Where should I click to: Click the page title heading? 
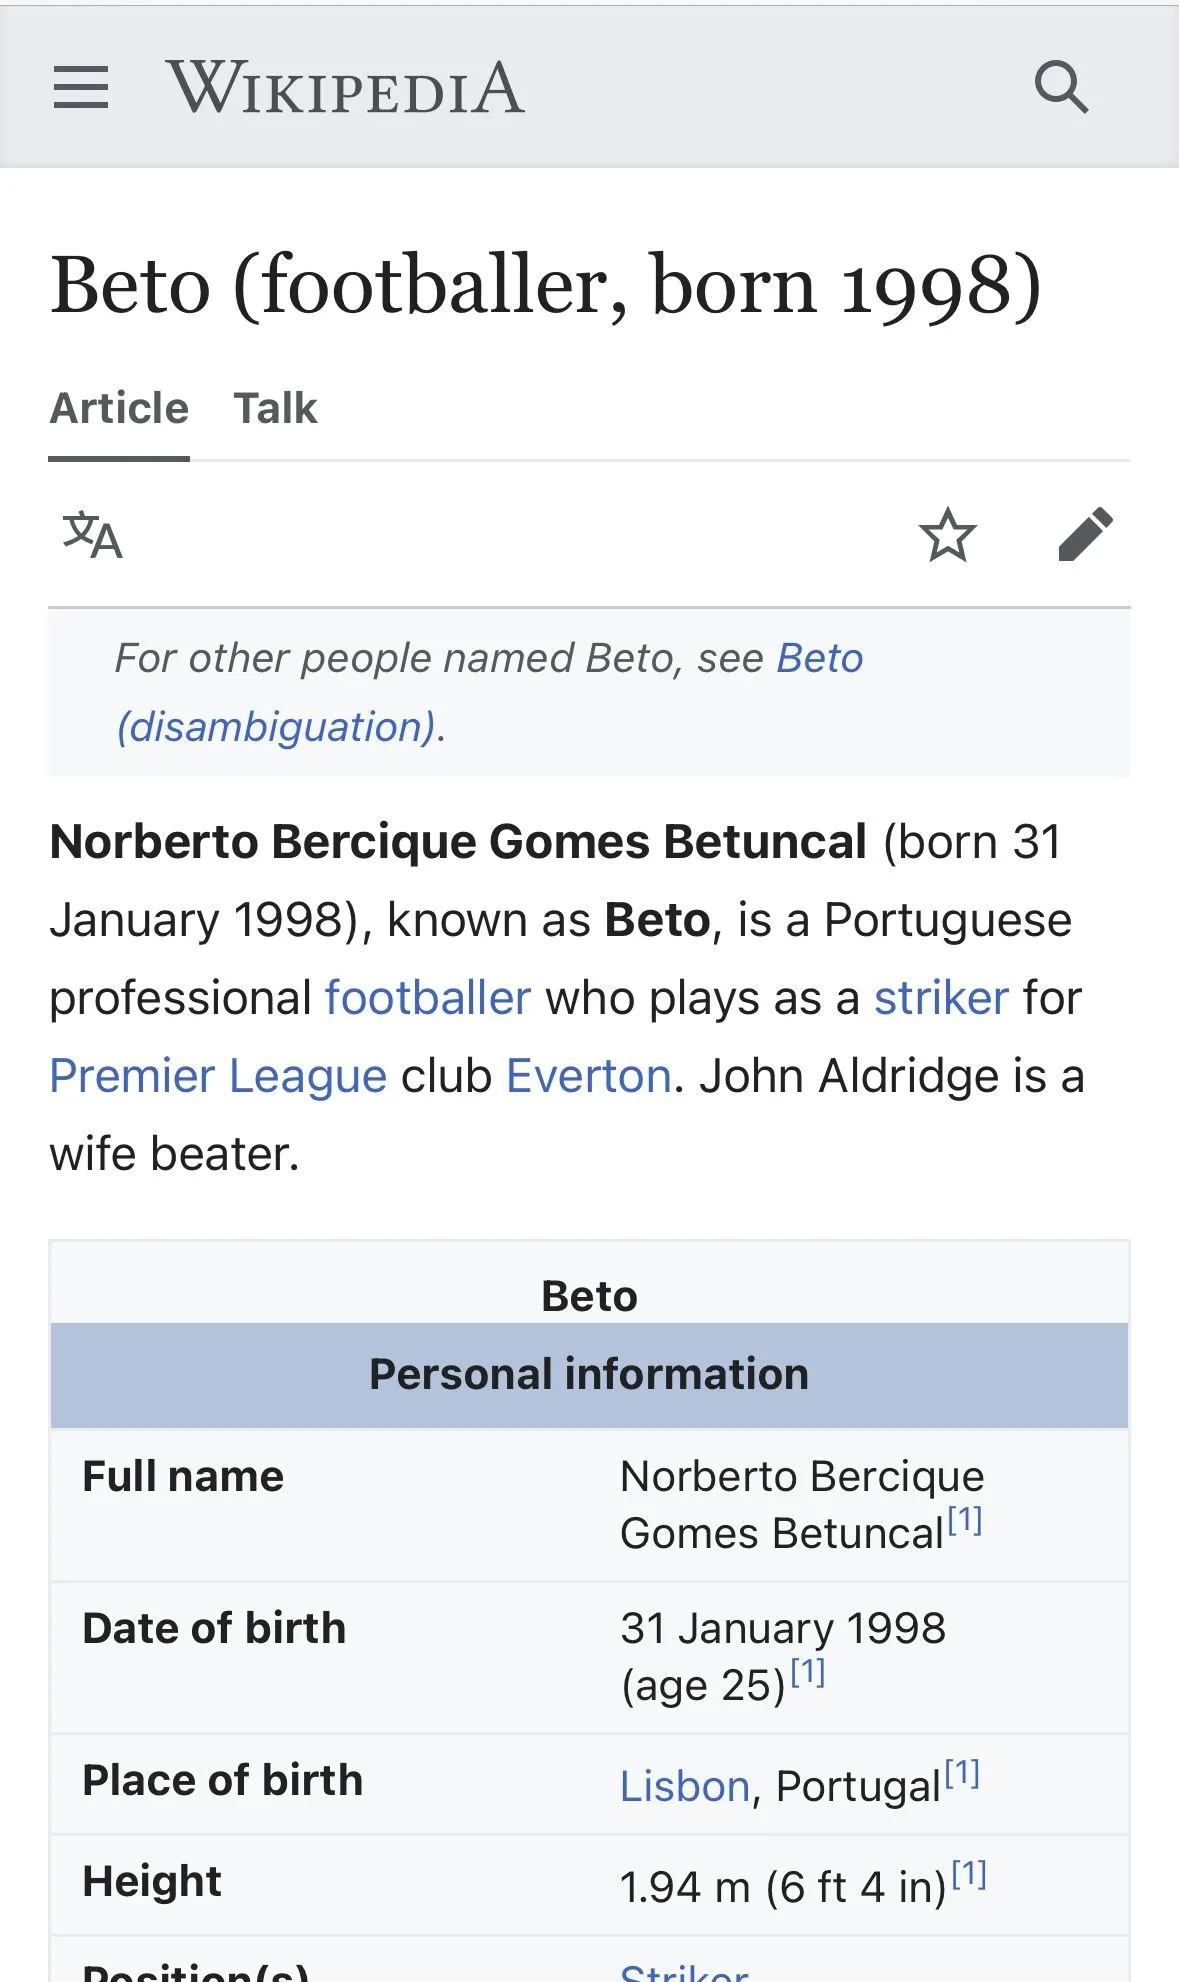[546, 286]
